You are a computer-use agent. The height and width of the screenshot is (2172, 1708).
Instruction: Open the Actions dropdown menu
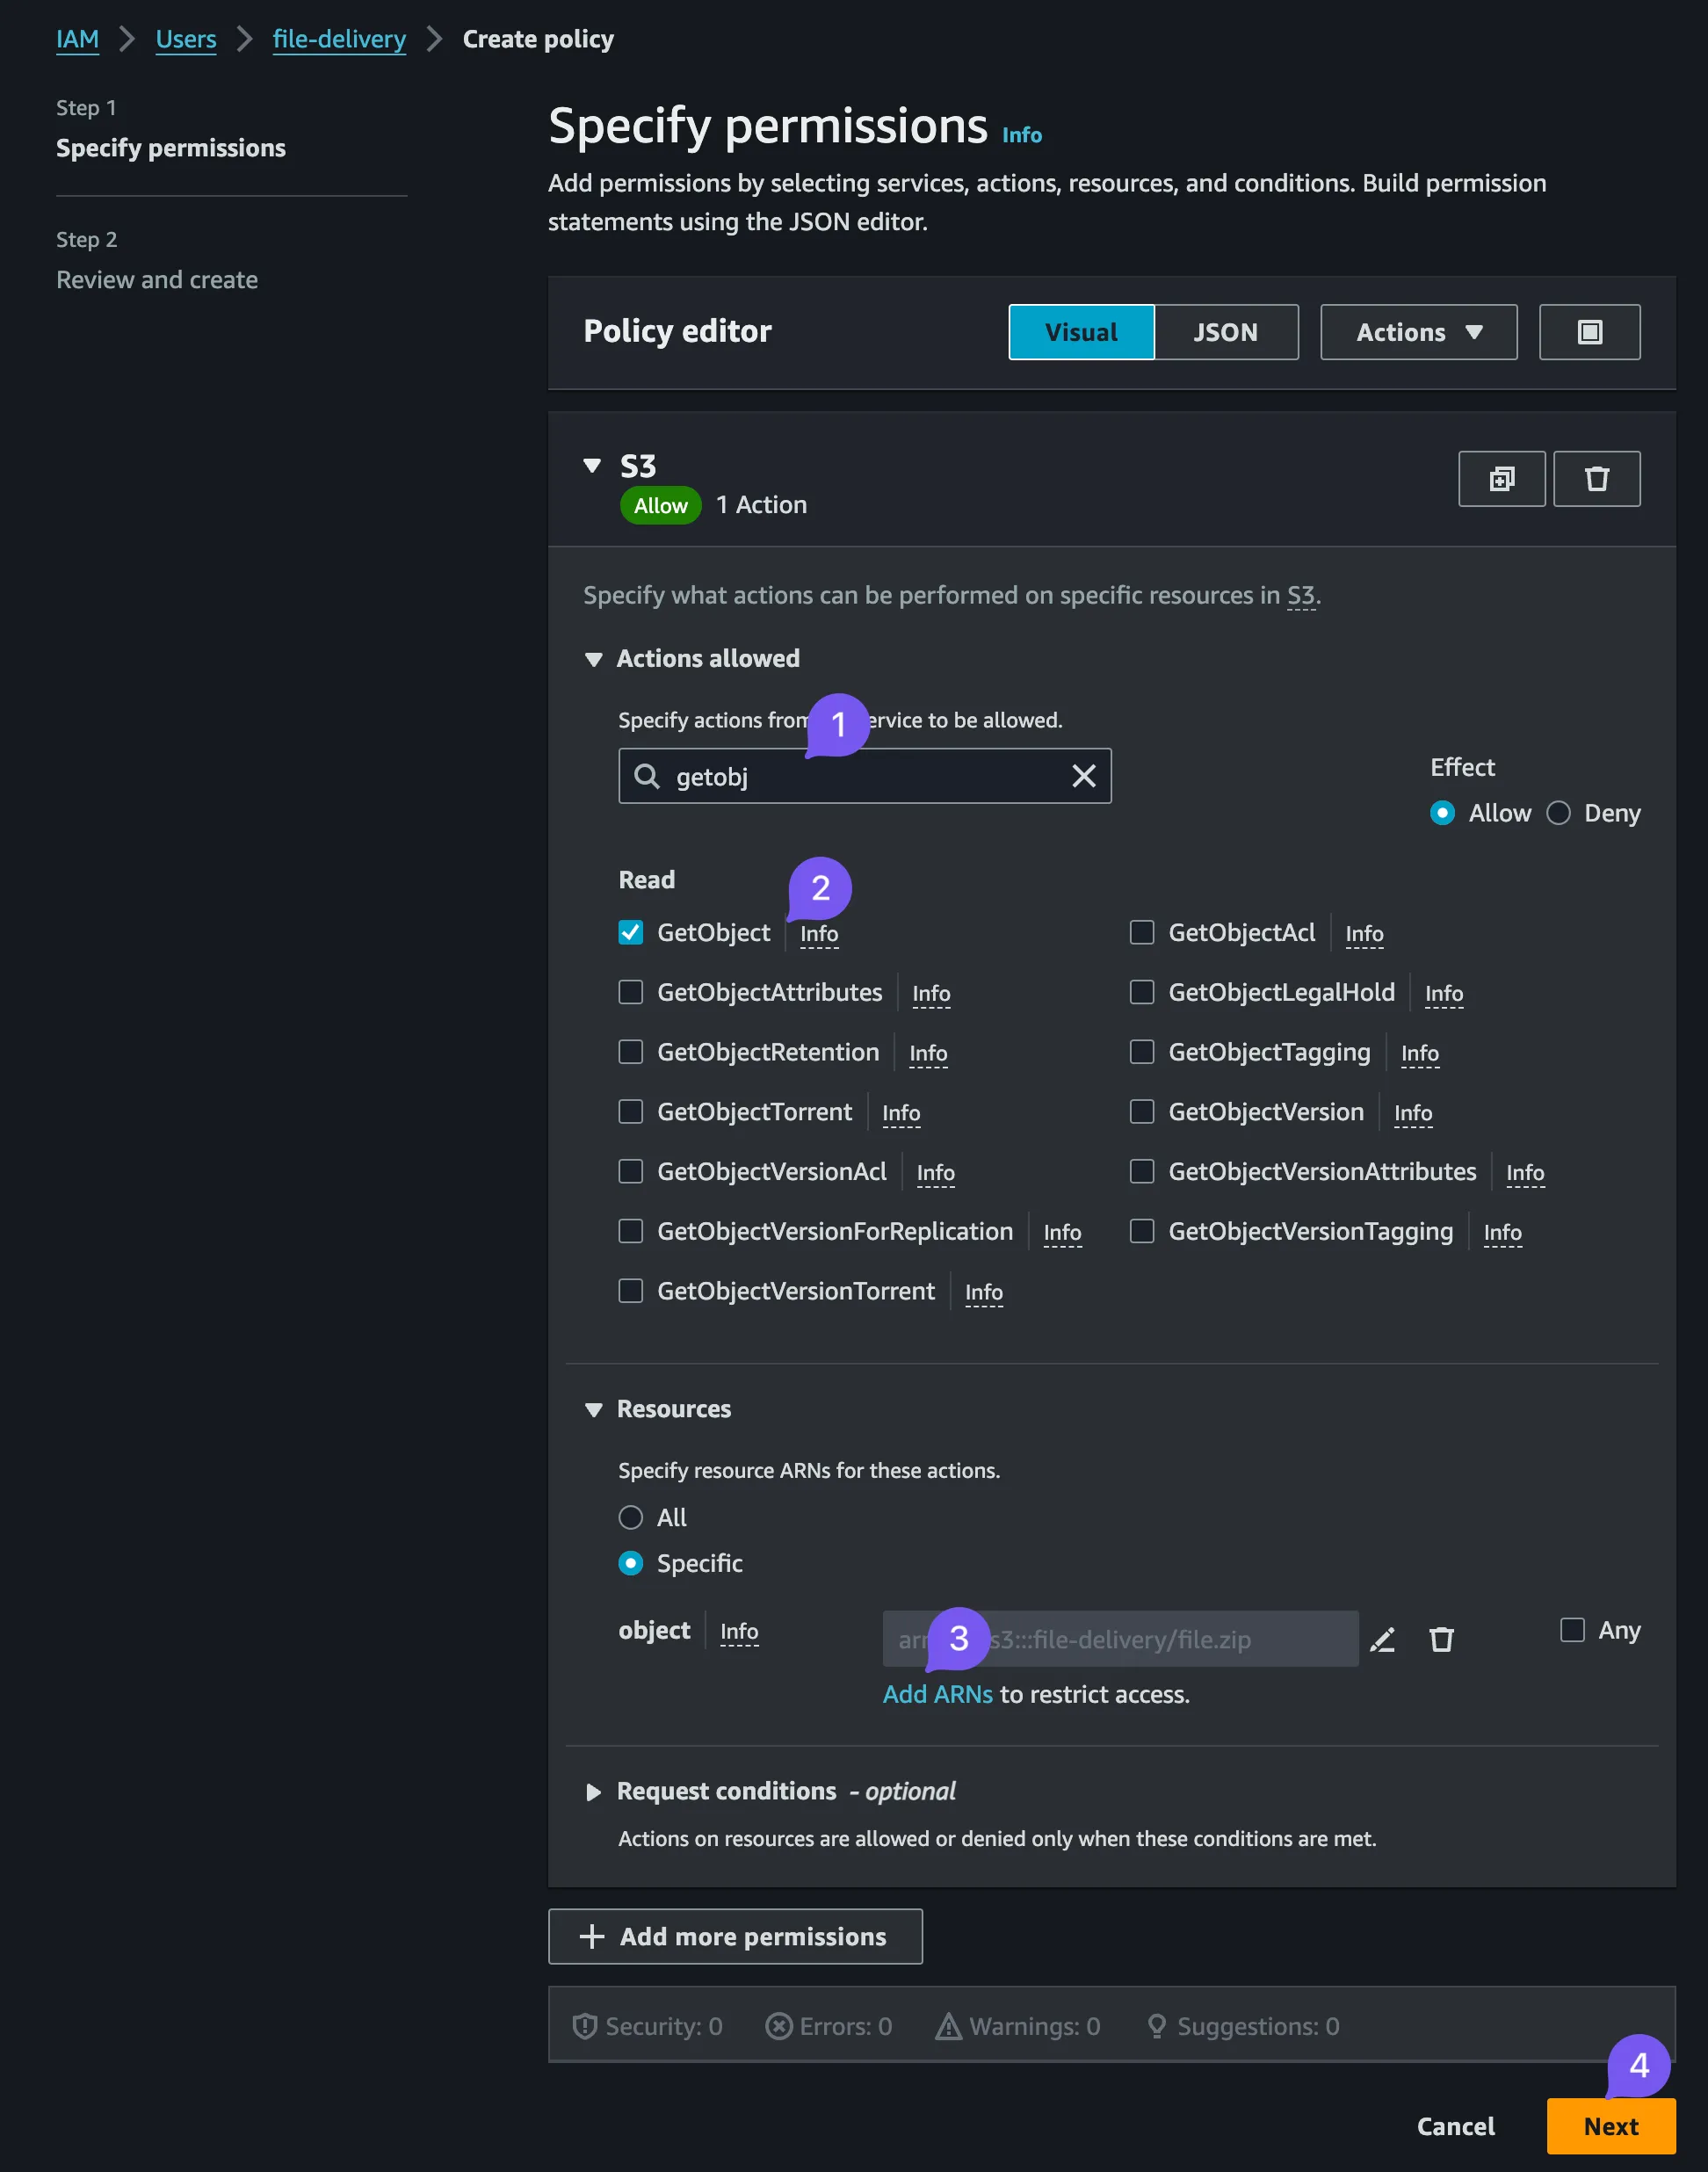(x=1418, y=332)
